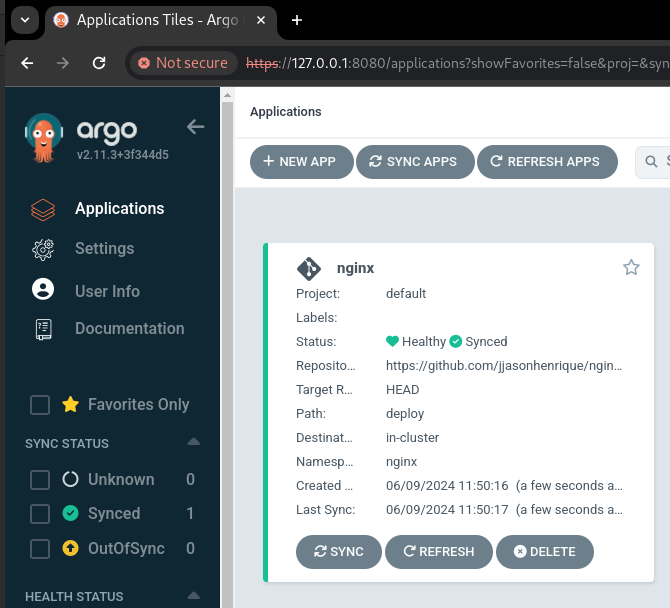Open the Documentation book icon
Image resolution: width=670 pixels, height=608 pixels.
point(42,329)
